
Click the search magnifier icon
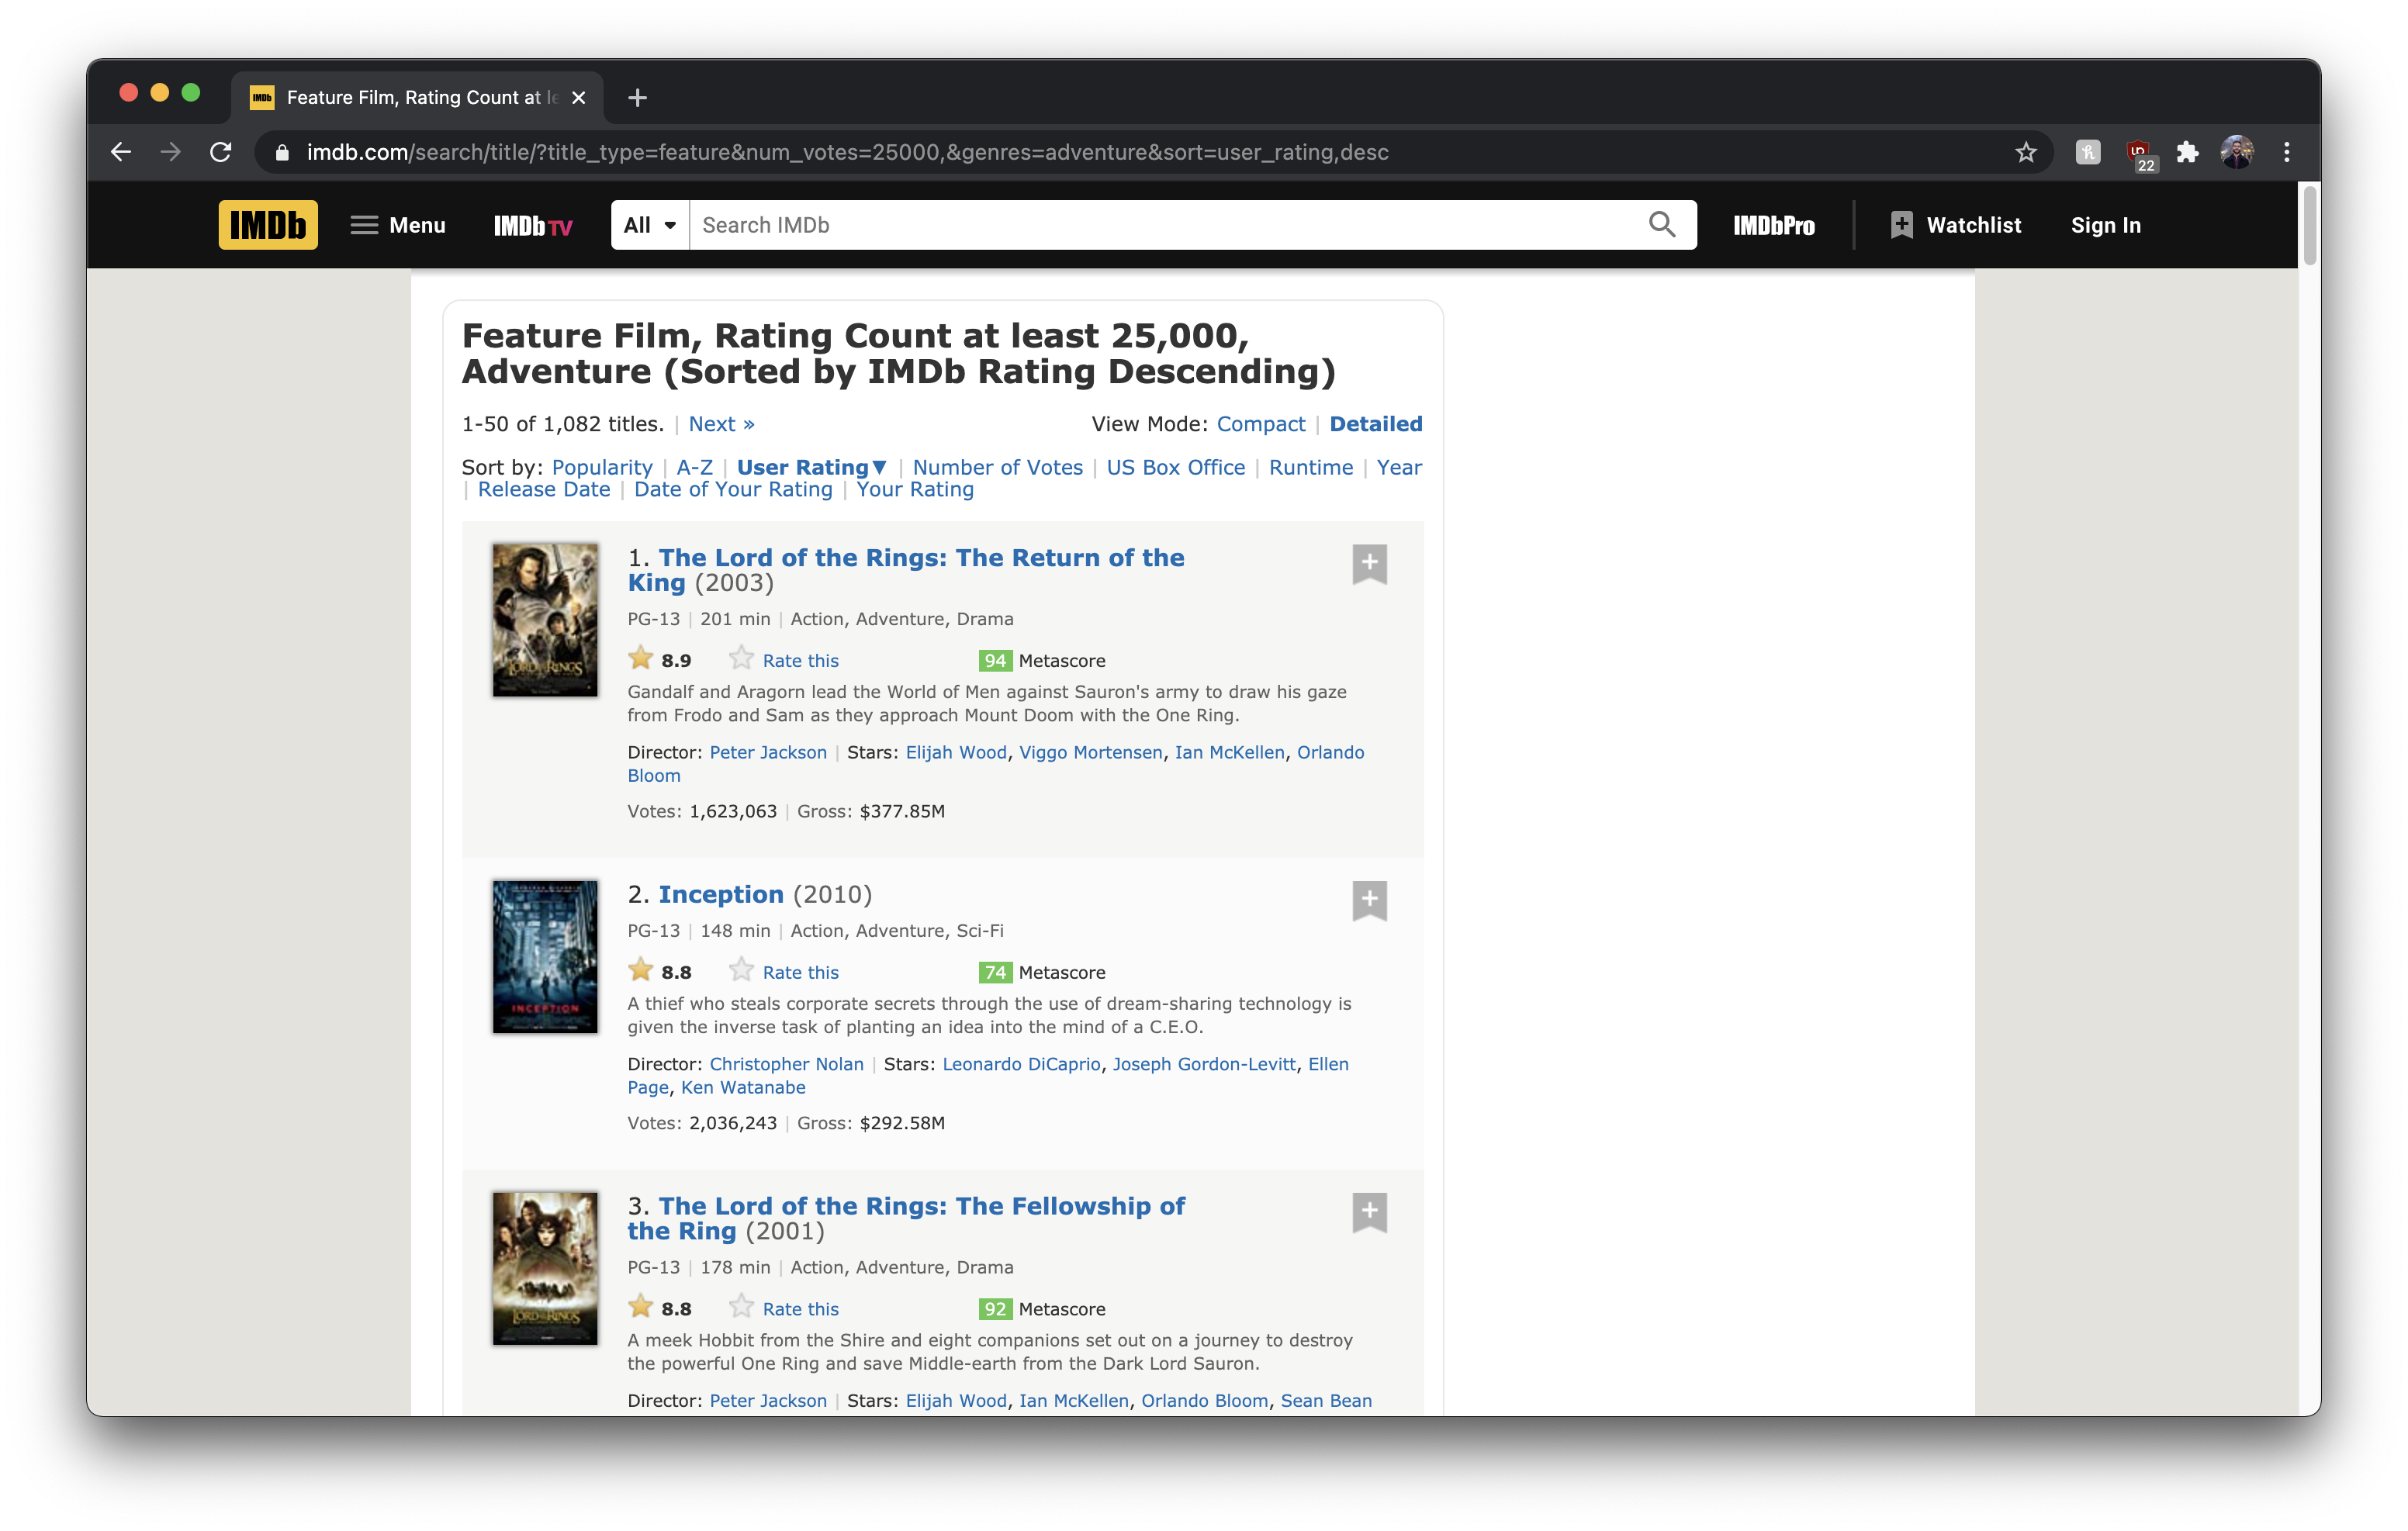click(1661, 224)
